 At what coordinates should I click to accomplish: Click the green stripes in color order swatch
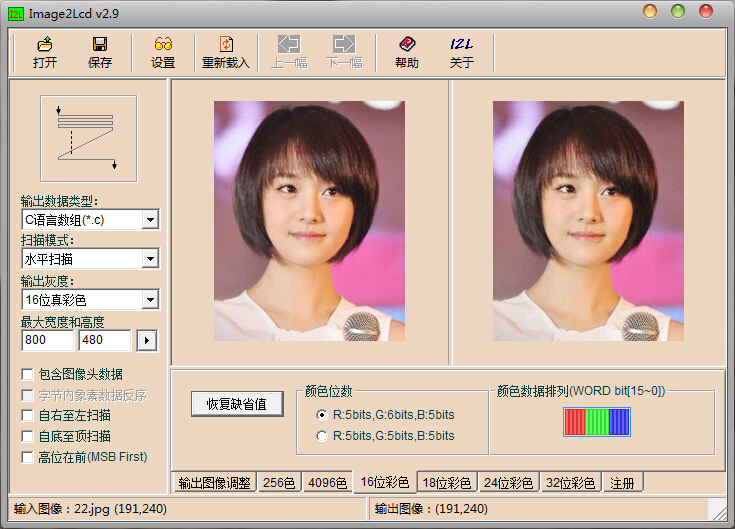tap(597, 422)
